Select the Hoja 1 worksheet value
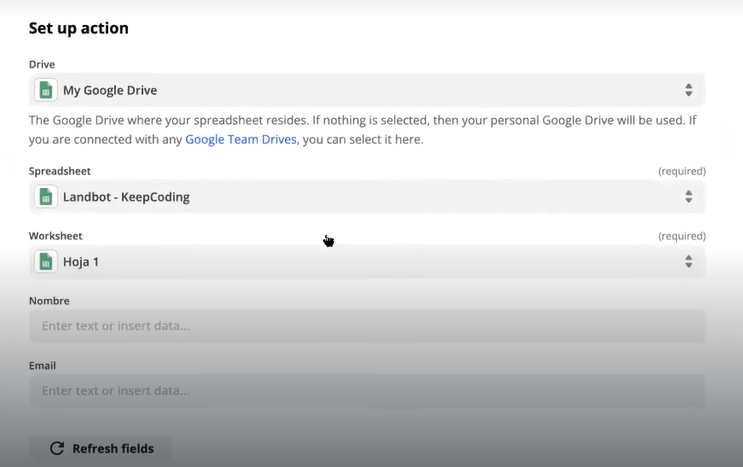 [81, 262]
